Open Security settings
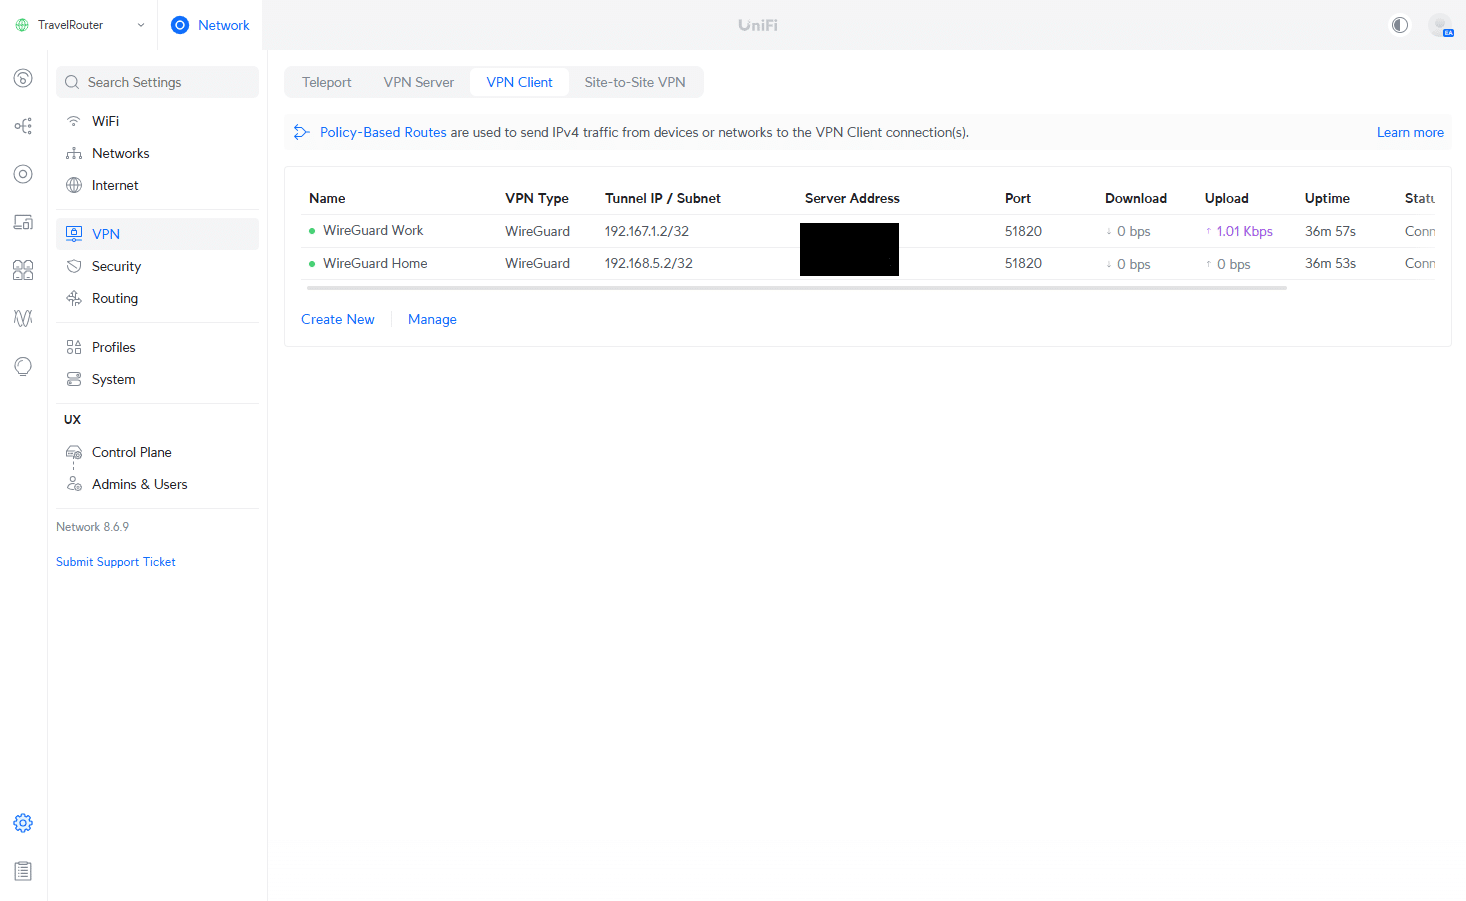The image size is (1466, 901). [x=157, y=266]
